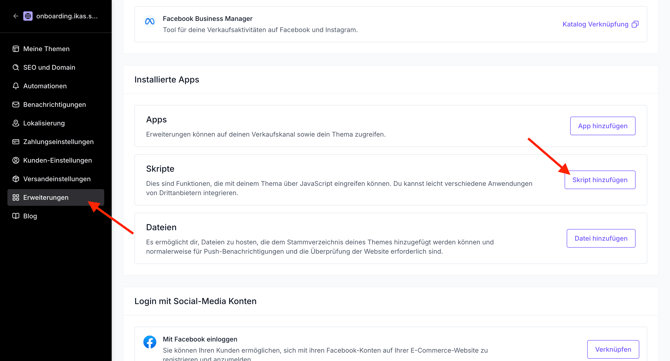
Task: Click the Facebook logo beside Mit Facebook einloggen
Action: tap(150, 342)
